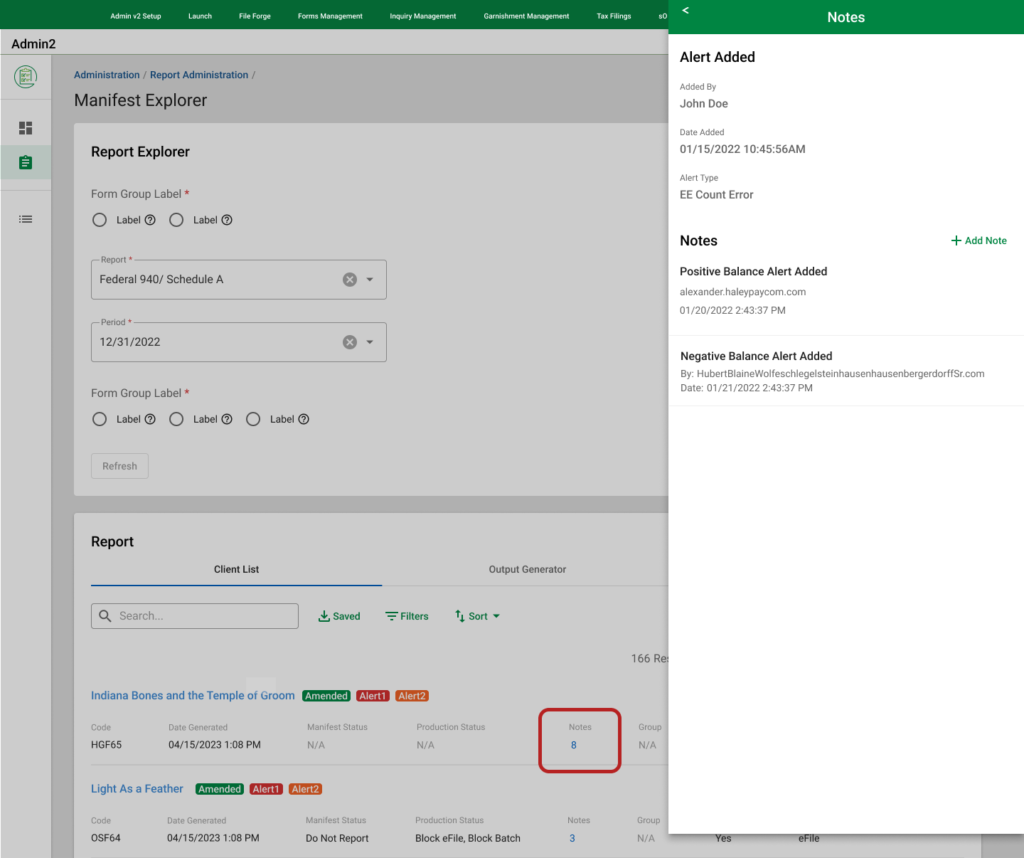This screenshot has width=1024, height=858.
Task: Click the Do Not Report manifest status
Action: pyautogui.click(x=337, y=838)
